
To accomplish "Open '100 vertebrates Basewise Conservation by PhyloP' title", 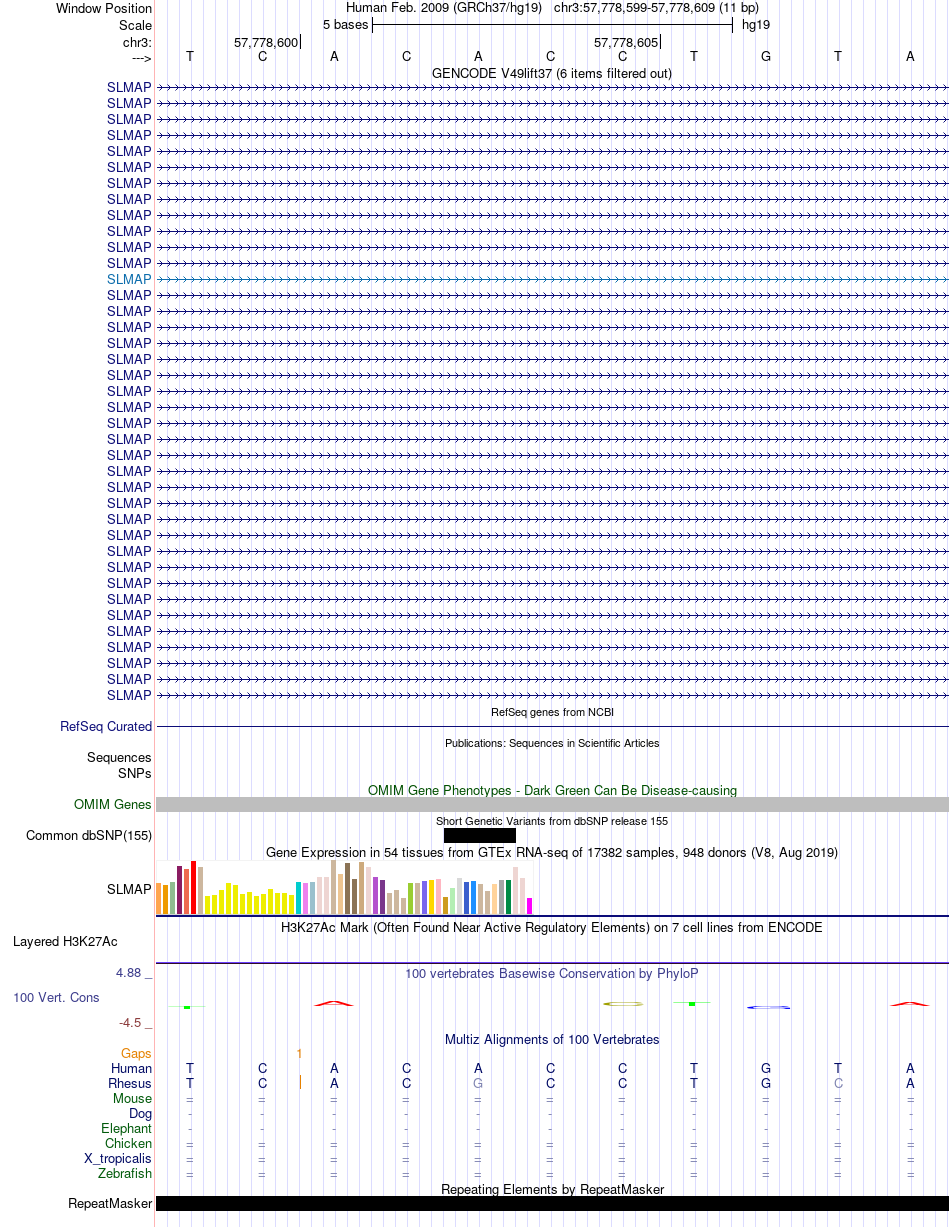I will [x=552, y=973].
